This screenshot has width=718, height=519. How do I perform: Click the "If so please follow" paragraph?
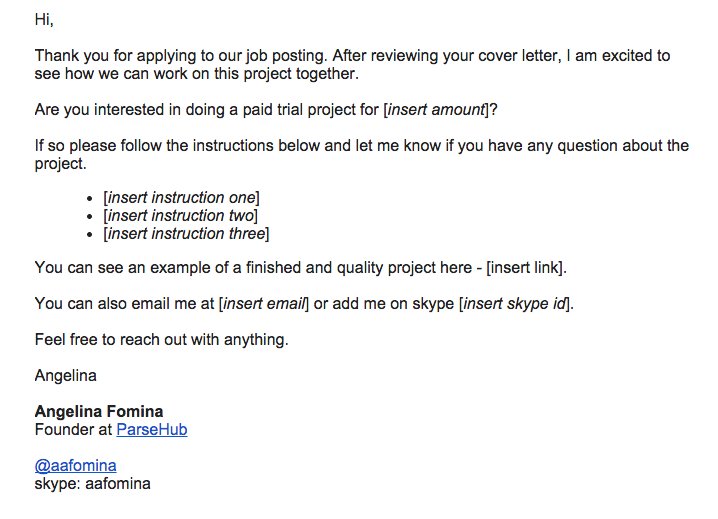tap(300, 146)
